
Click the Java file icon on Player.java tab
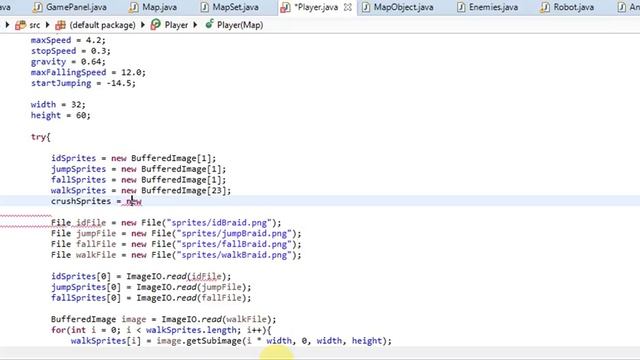click(x=285, y=7)
